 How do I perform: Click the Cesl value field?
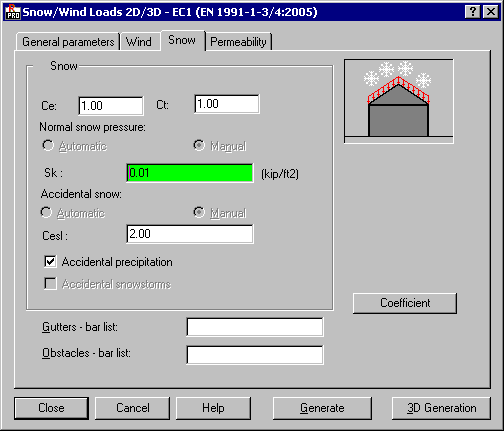[190, 234]
